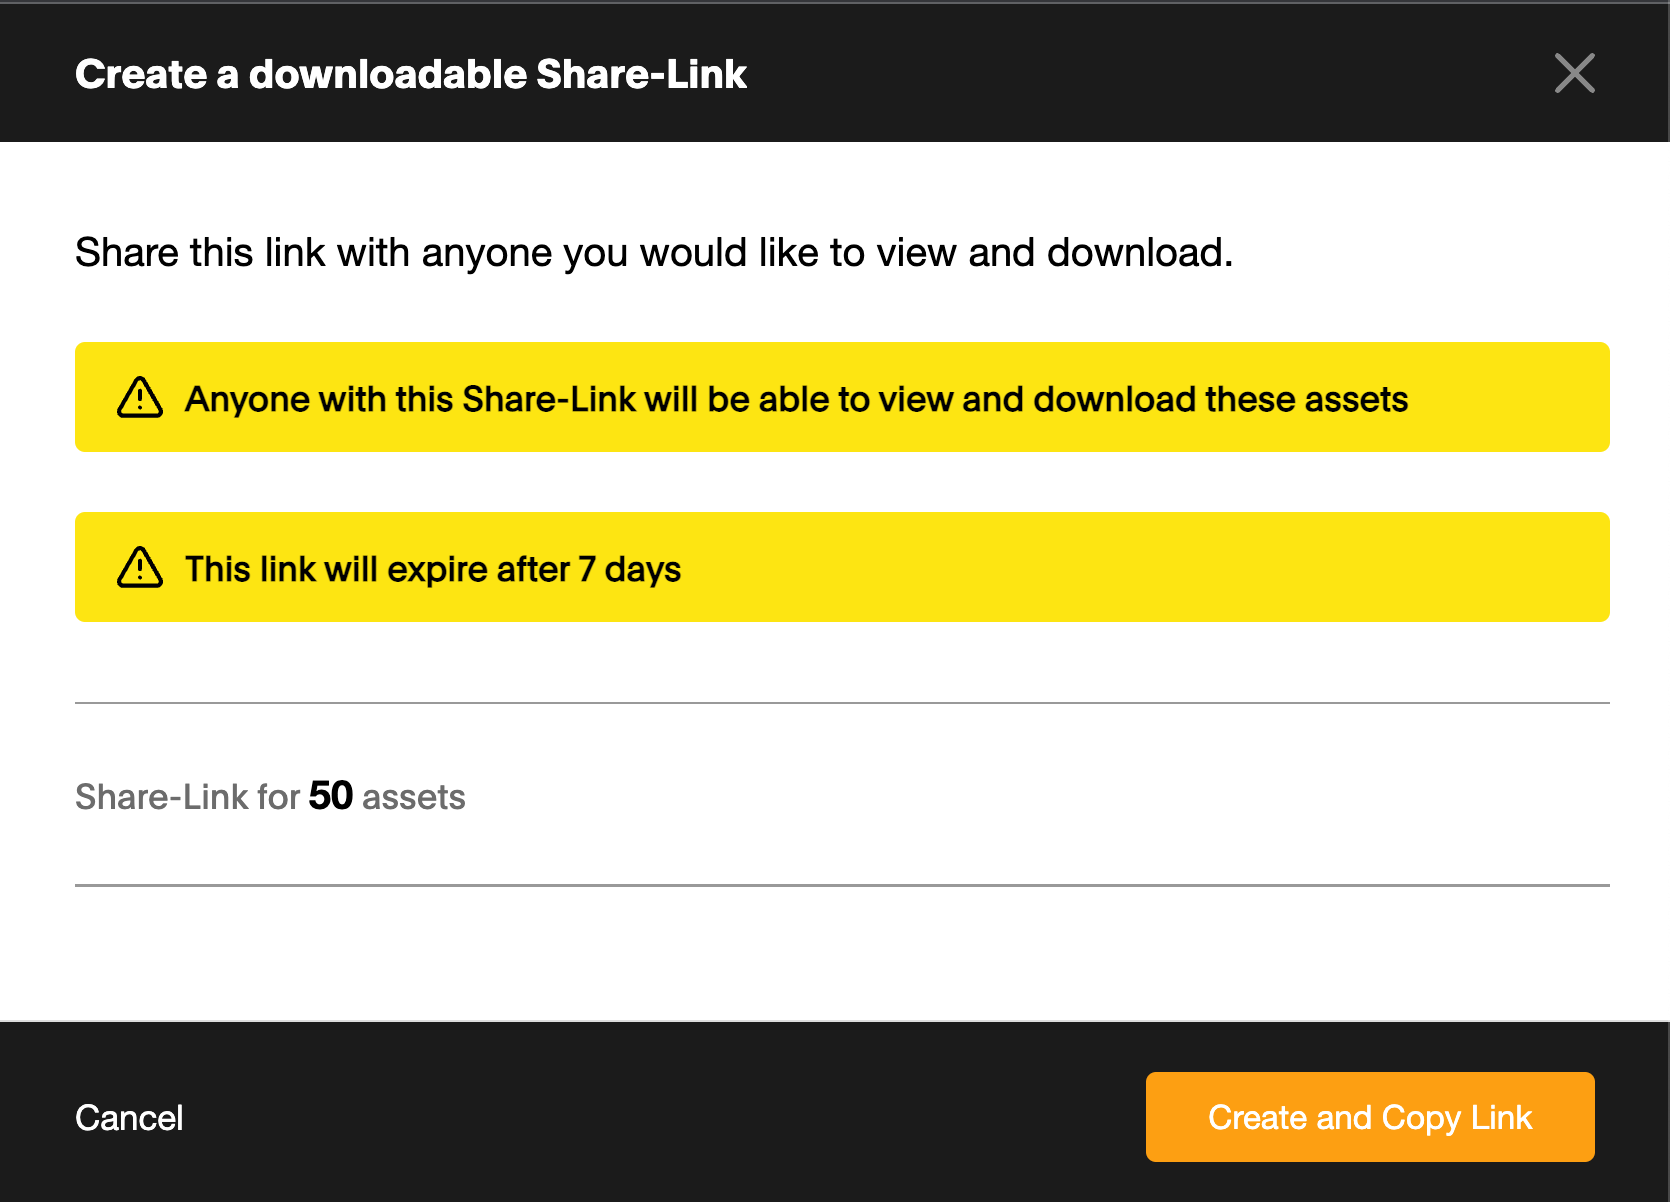The width and height of the screenshot is (1670, 1202).
Task: Click the divider line above the asset count
Action: pyautogui.click(x=842, y=703)
